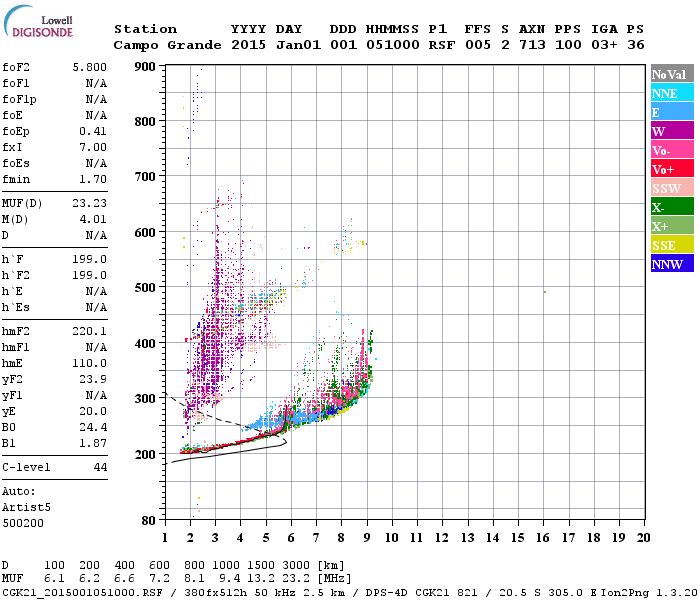Select the X+ legend swatch

pyautogui.click(x=672, y=225)
